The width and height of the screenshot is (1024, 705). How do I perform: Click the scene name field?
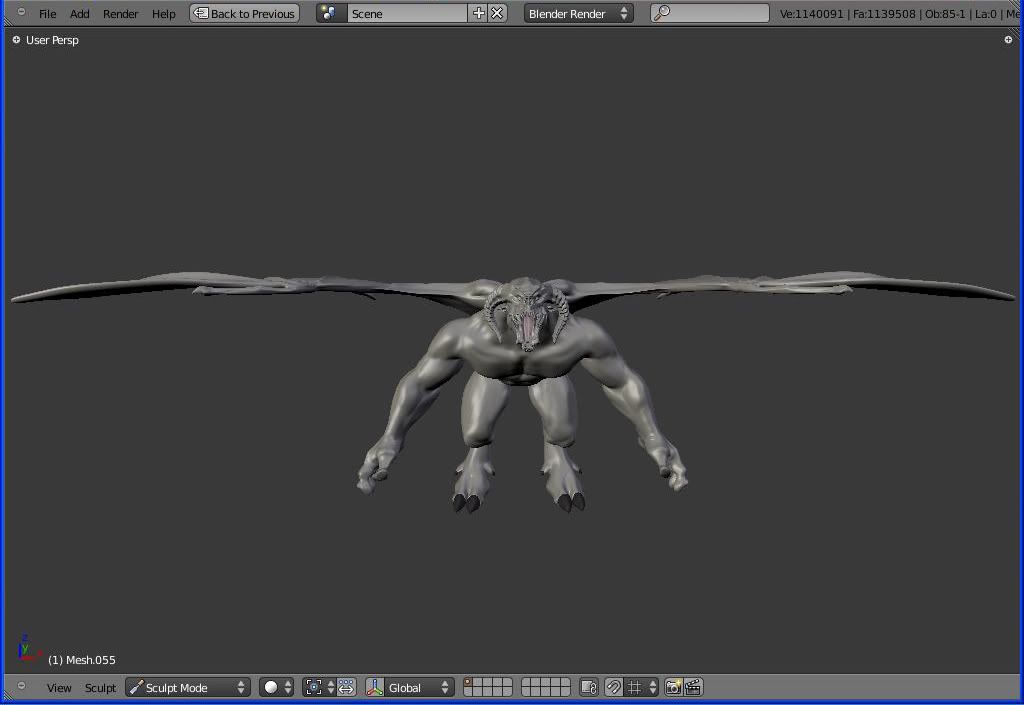click(405, 14)
